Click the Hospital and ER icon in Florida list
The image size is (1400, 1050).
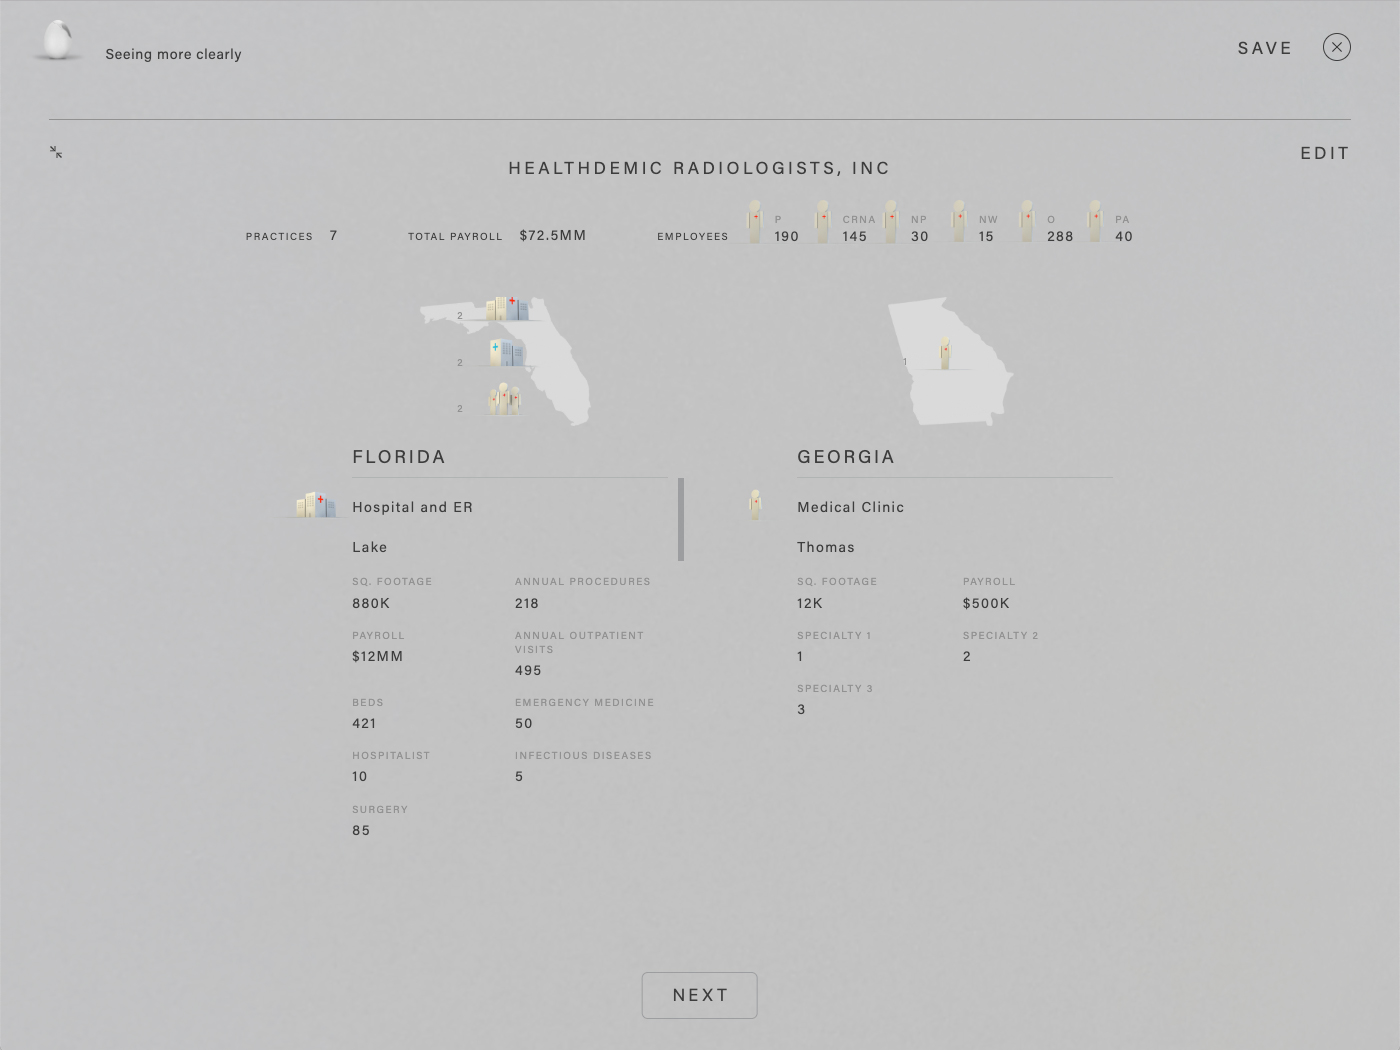click(x=315, y=505)
